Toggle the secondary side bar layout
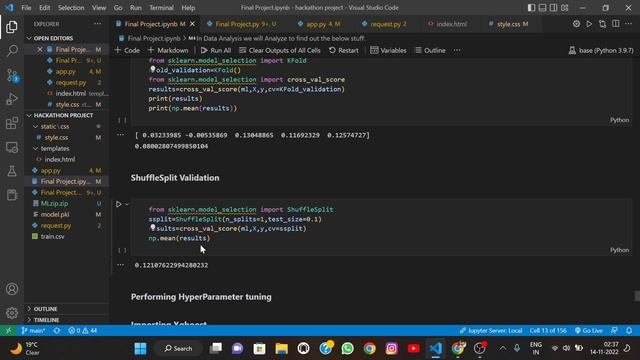Viewport: 640px width, 360px height. pyautogui.click(x=553, y=8)
